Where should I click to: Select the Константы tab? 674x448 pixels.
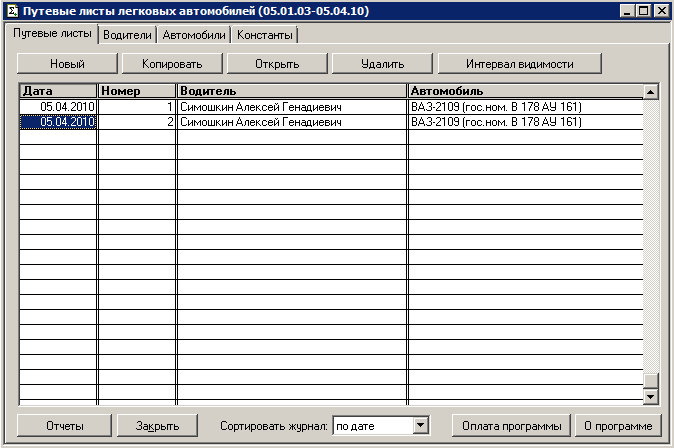pos(265,35)
